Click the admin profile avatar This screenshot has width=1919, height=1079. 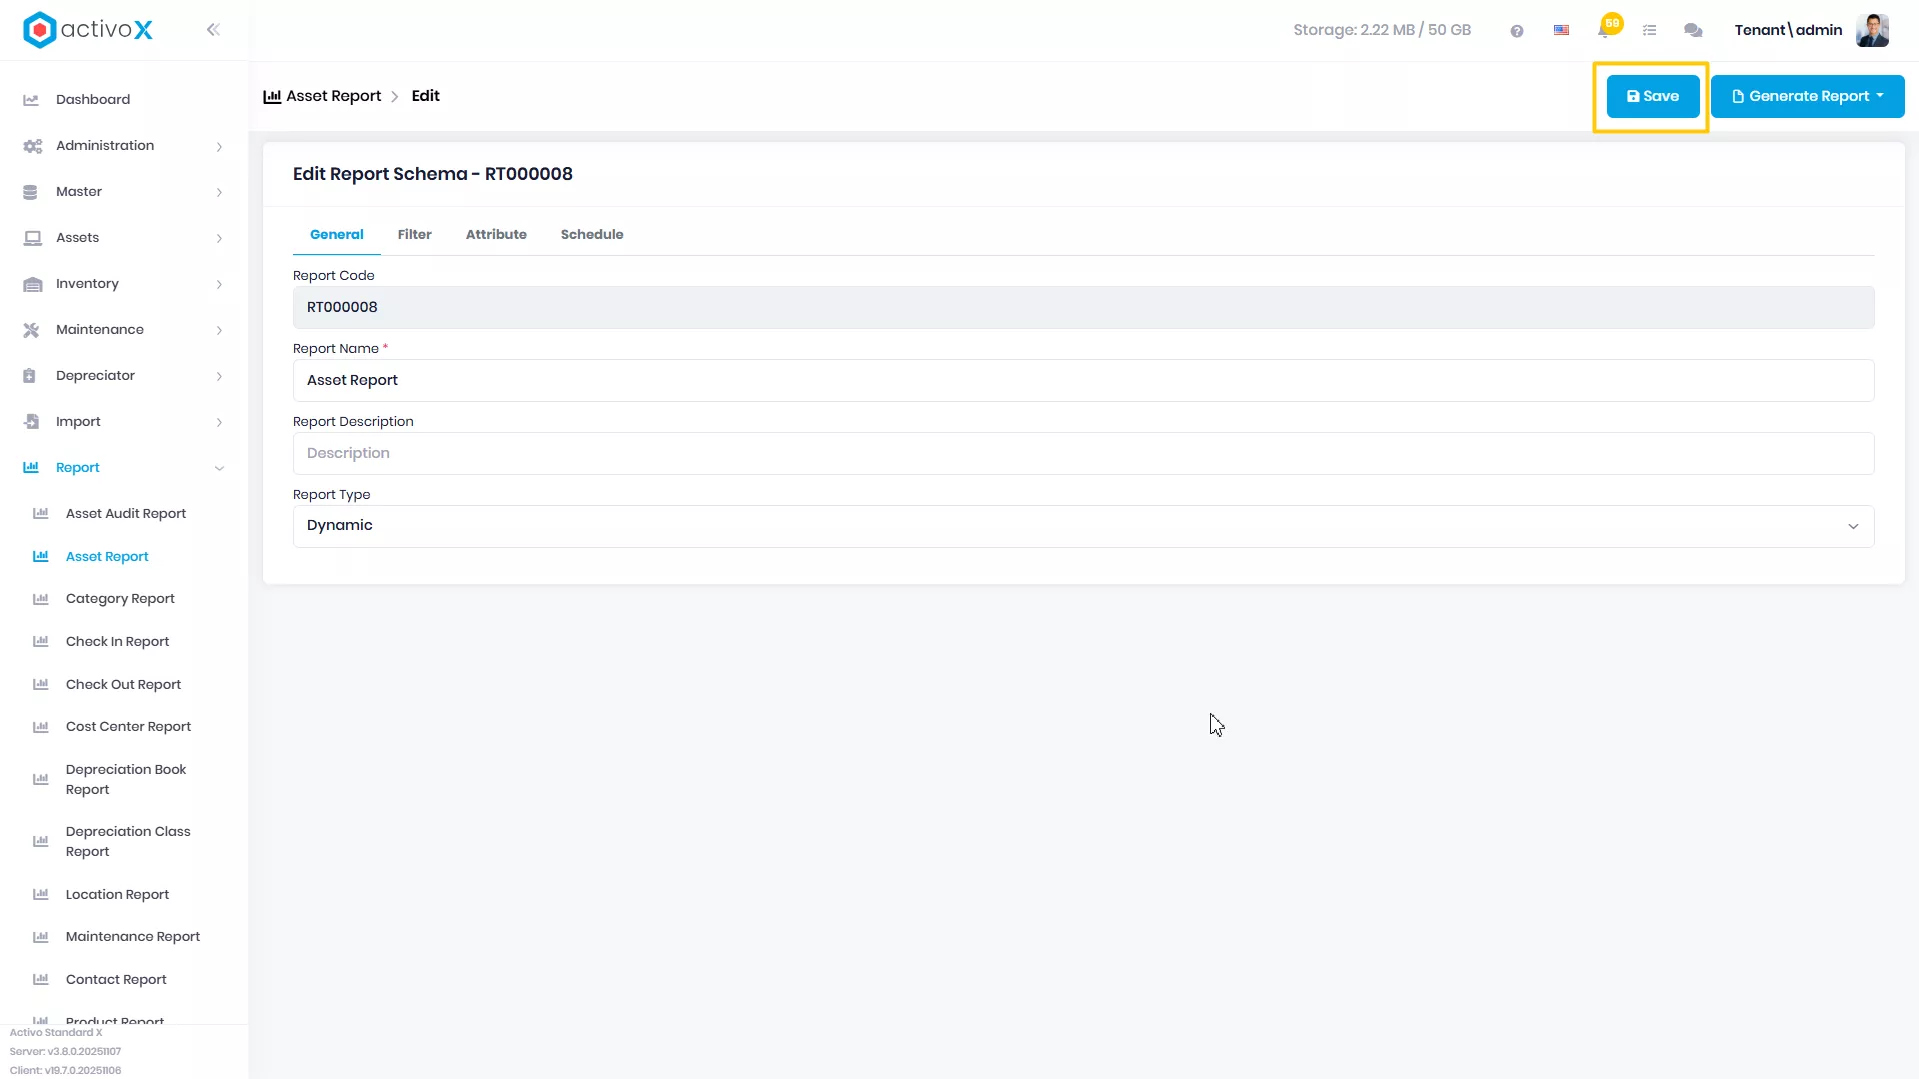point(1872,30)
